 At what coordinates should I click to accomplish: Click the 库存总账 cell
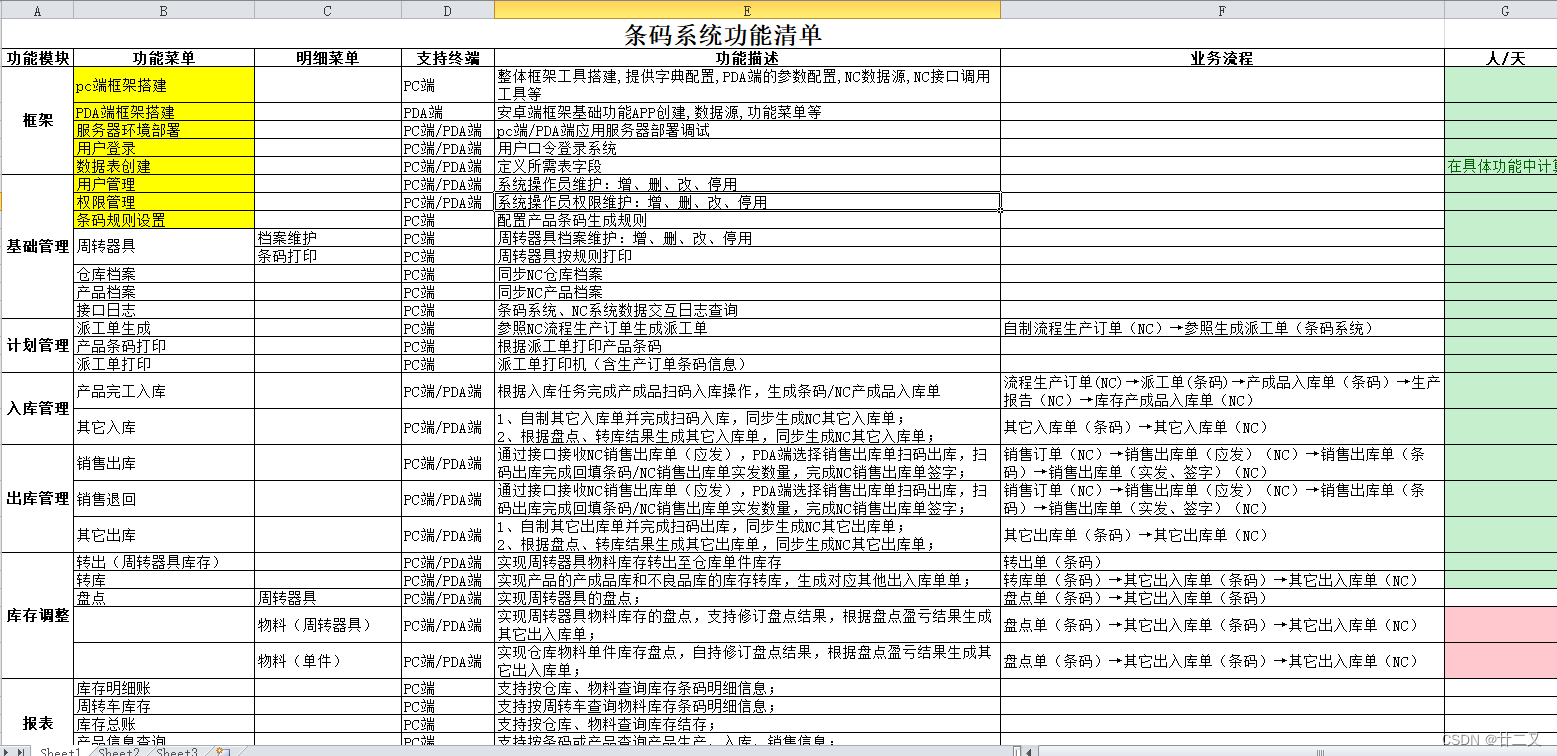(x=164, y=724)
